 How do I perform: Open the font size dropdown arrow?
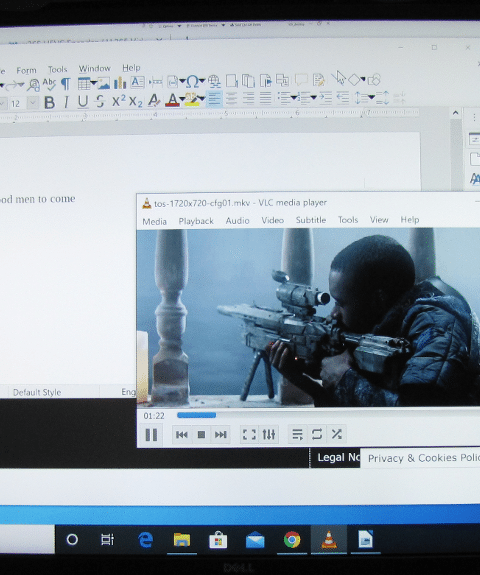[33, 103]
